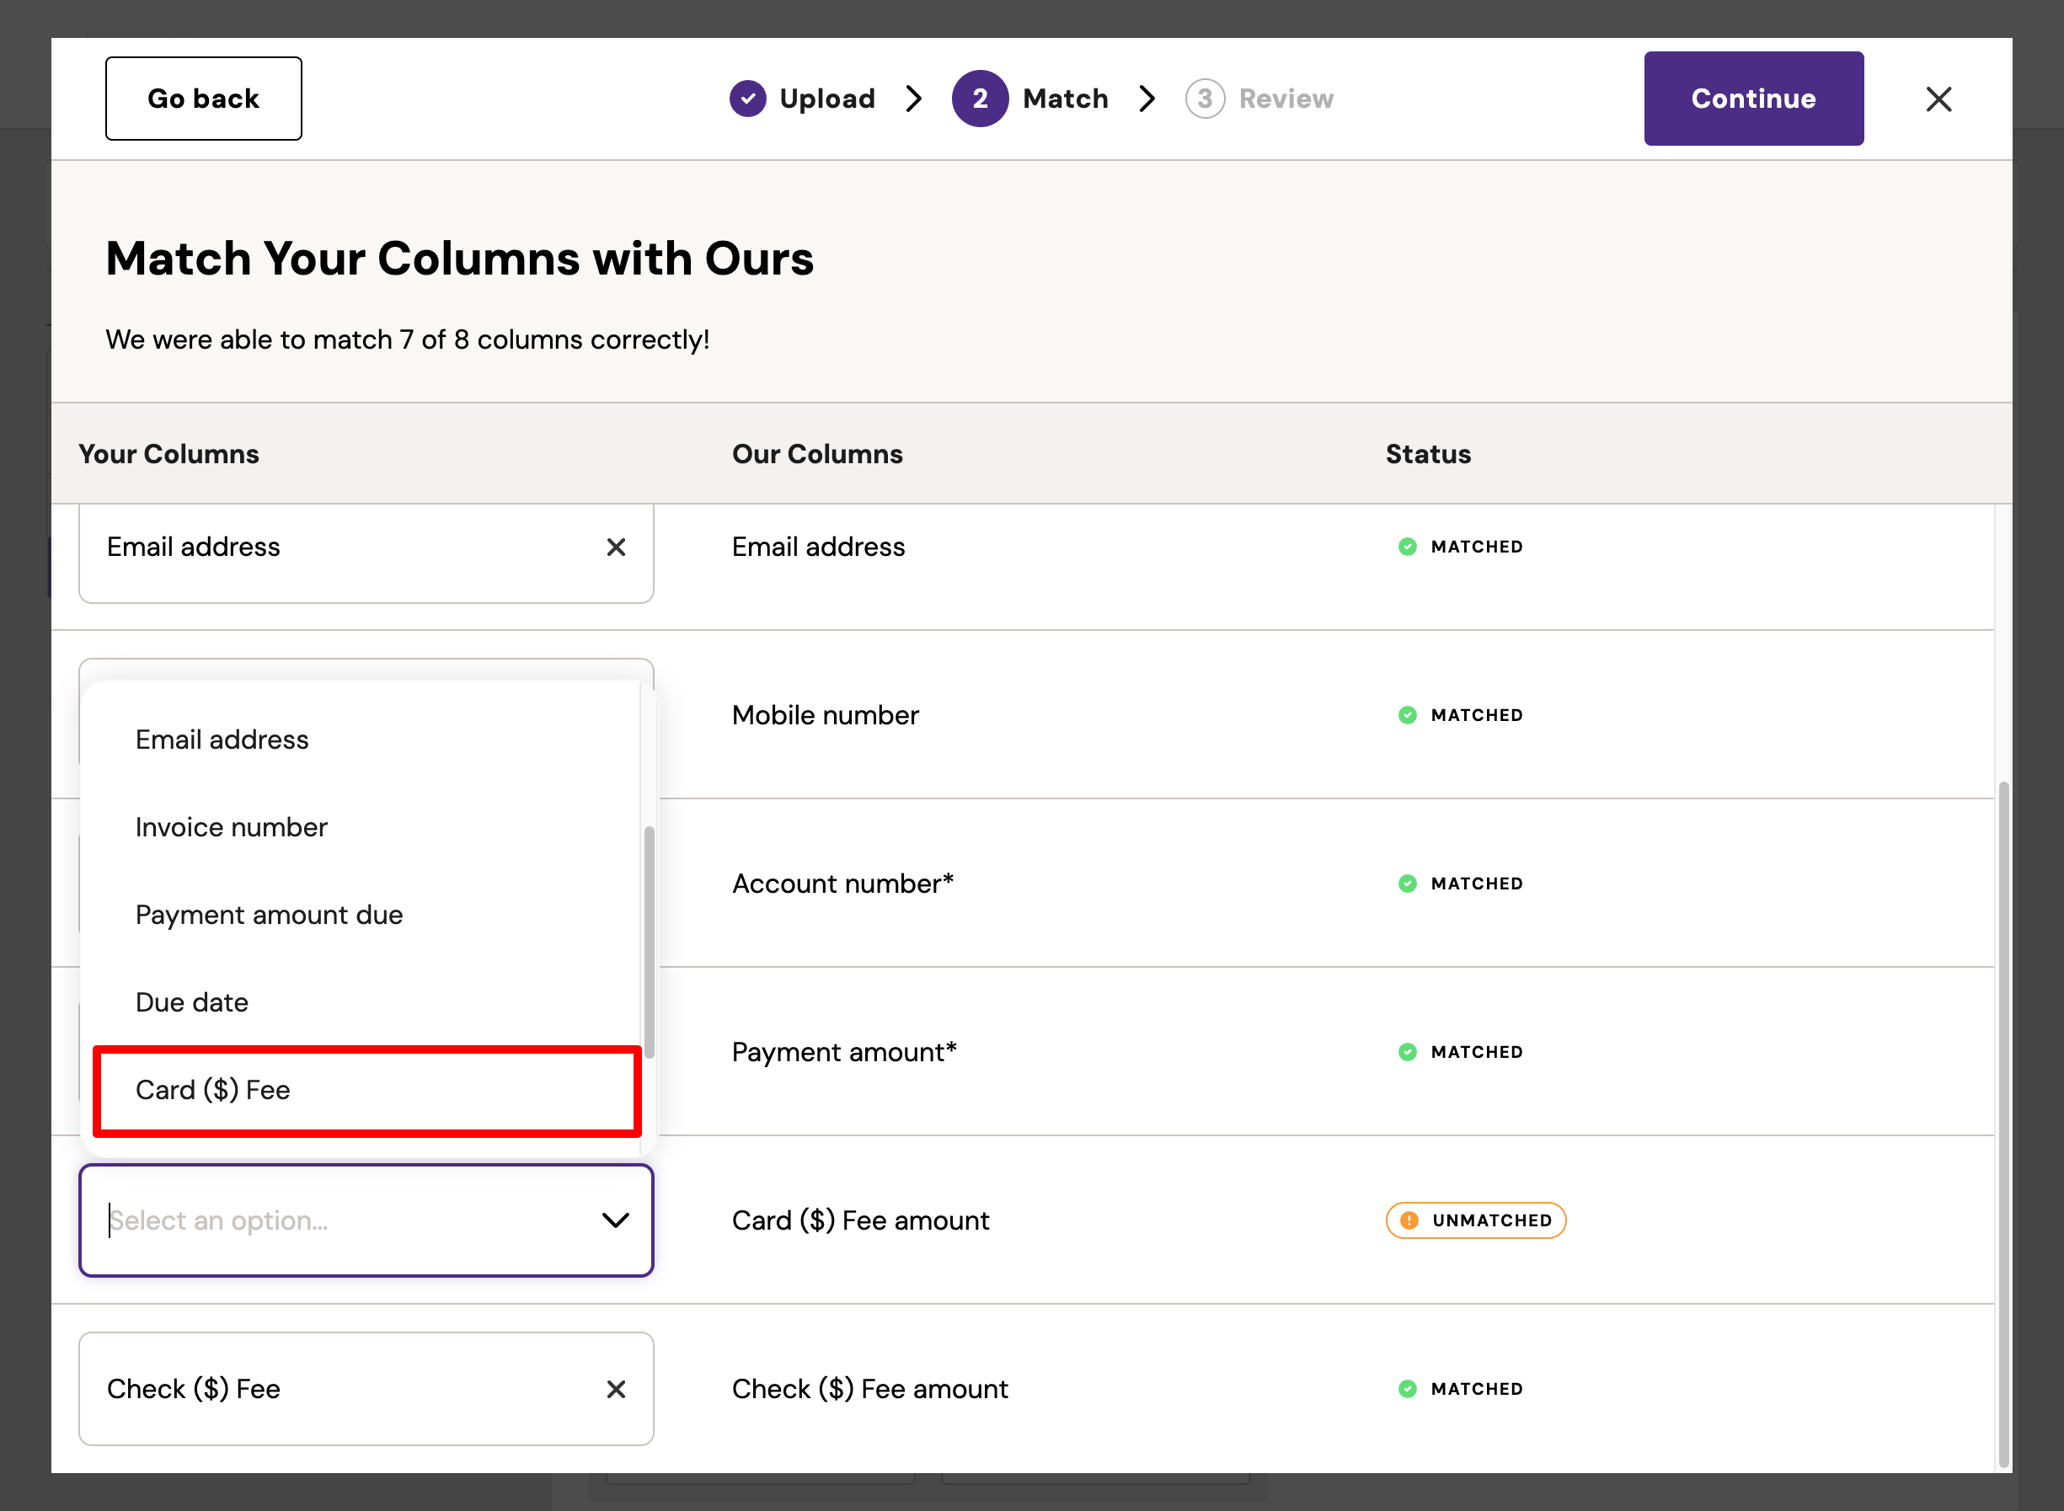Click the Review step label
Screen dimensions: 2064x1511
click(x=1285, y=98)
